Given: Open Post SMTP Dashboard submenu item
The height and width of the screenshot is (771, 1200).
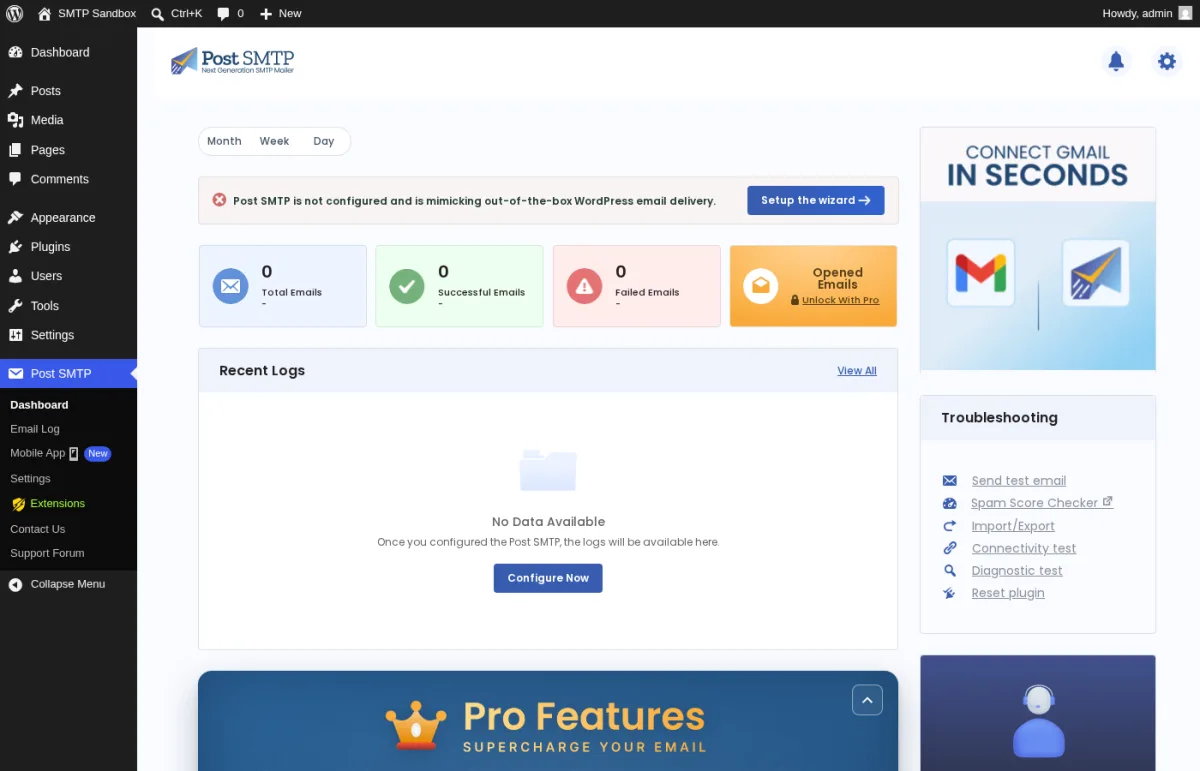Looking at the screenshot, I should pos(39,405).
